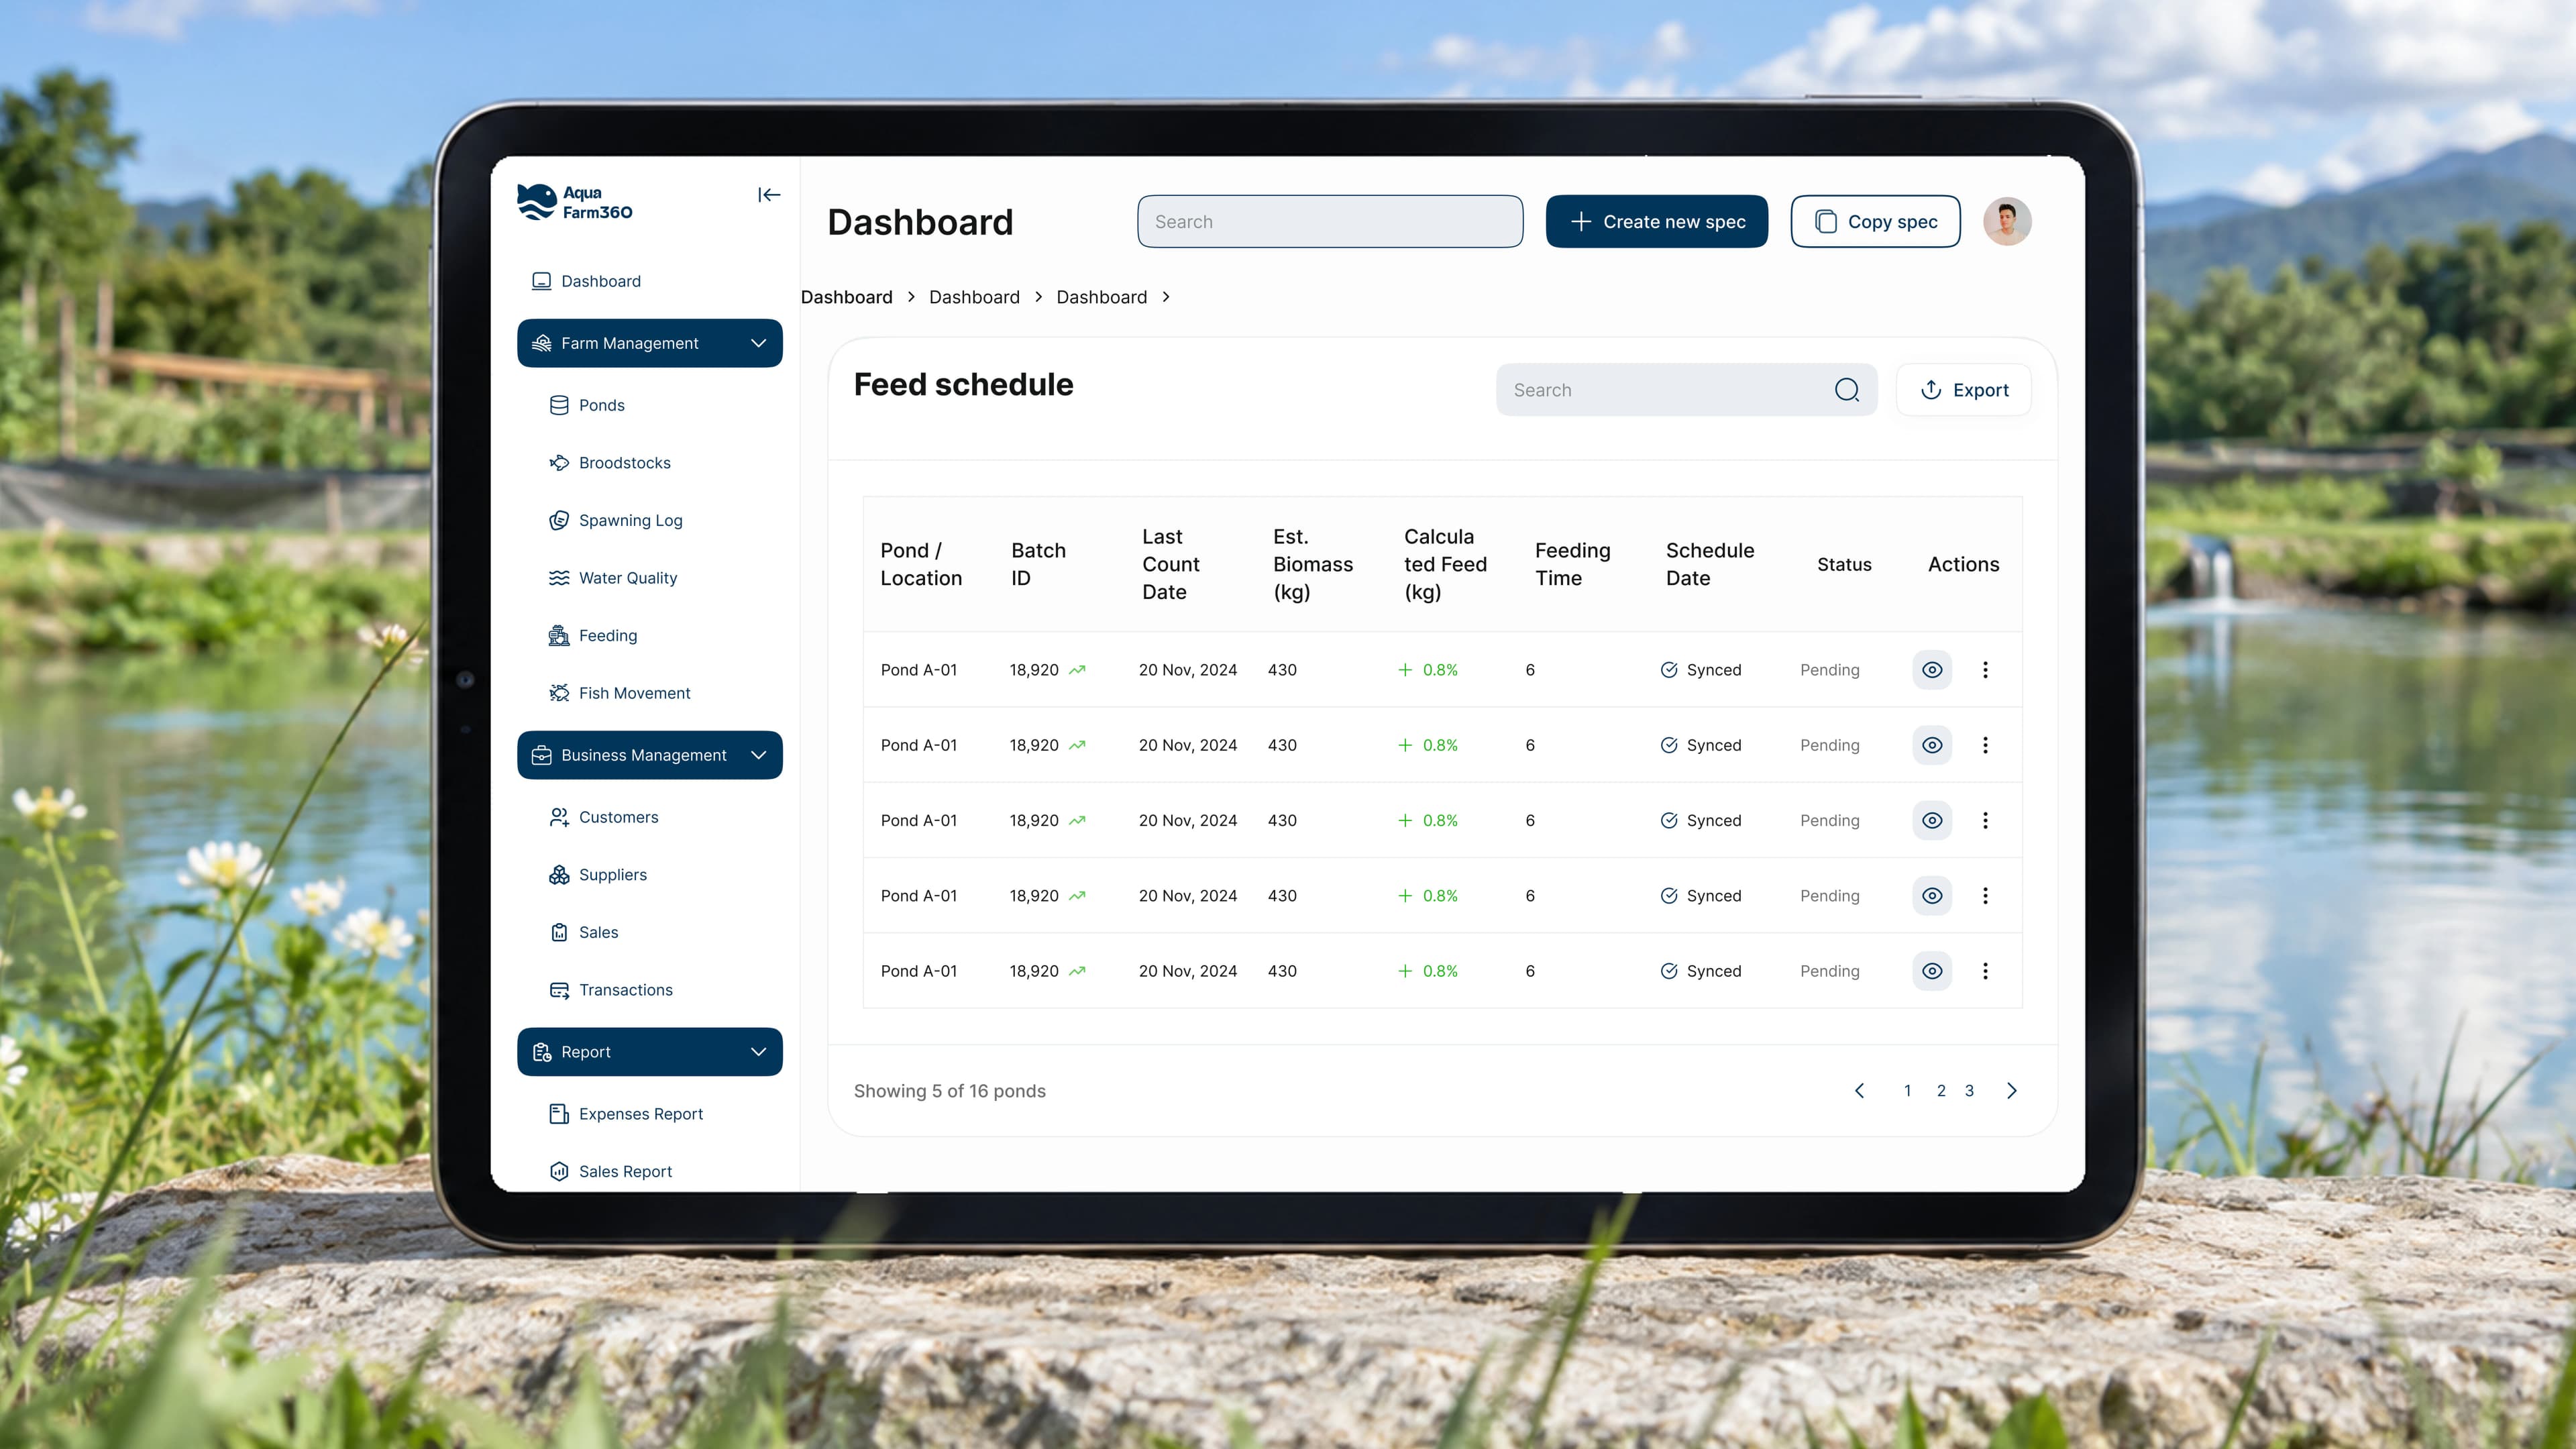The image size is (2576, 1449).
Task: Select page 3 in pagination
Action: click(1969, 1091)
